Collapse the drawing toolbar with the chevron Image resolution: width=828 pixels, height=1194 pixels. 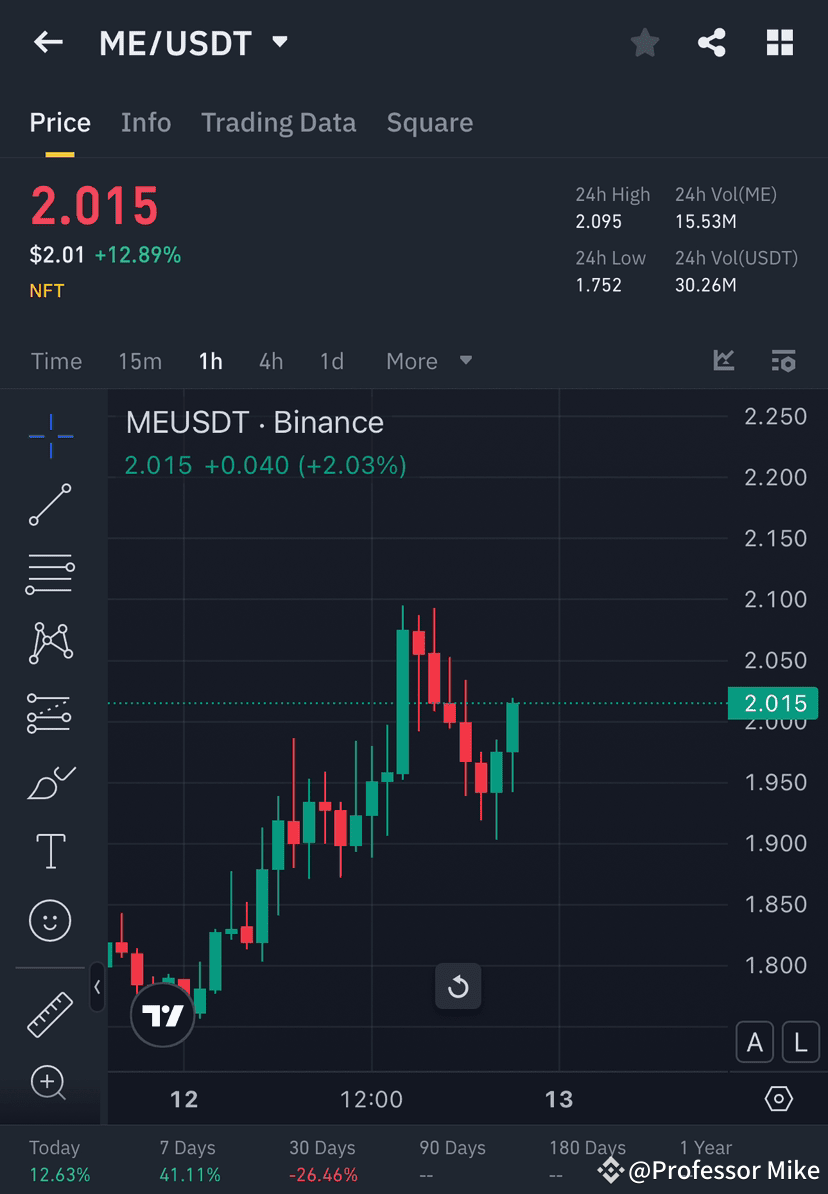[x=97, y=988]
